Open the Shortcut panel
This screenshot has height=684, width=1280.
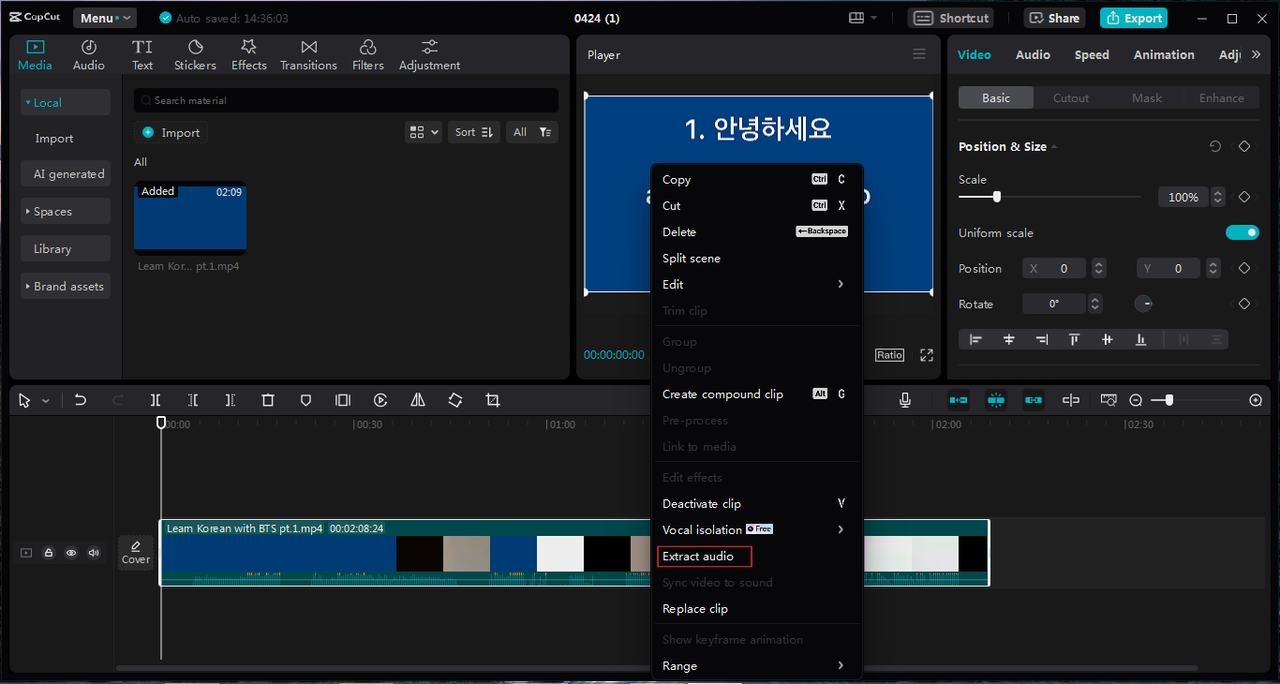pos(952,18)
